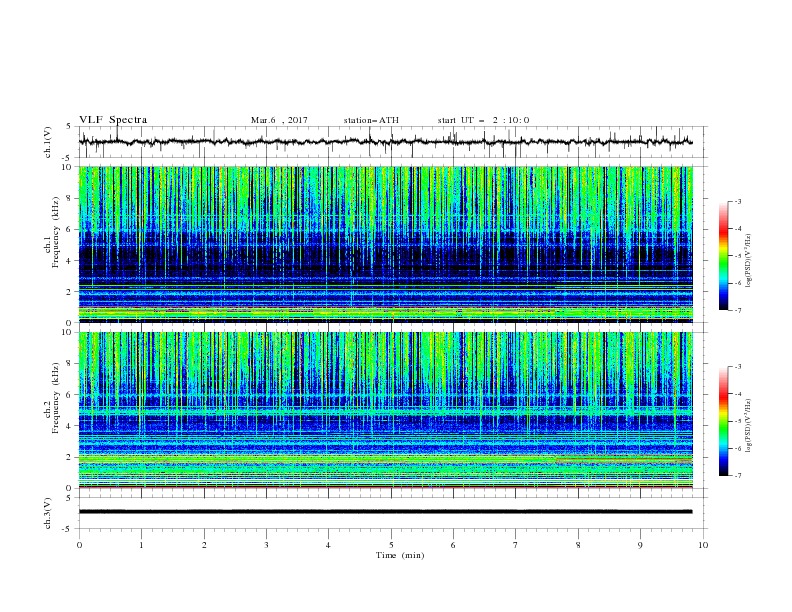Image resolution: width=792 pixels, height=612 pixels.
Task: Click the "VLF Spectra" title text
Action: [113, 120]
